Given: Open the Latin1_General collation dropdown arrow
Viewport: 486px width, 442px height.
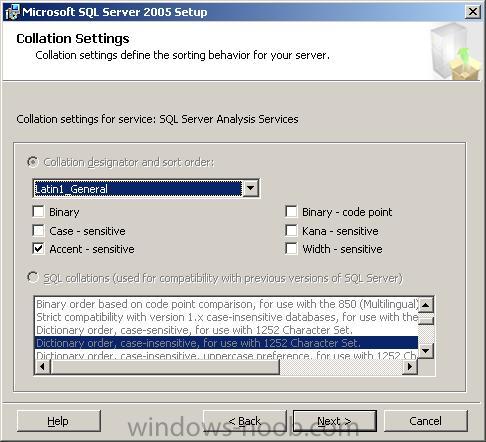Looking at the screenshot, I should [250, 189].
